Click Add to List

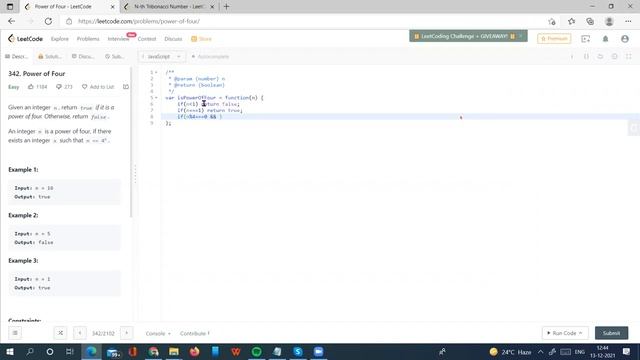coord(98,87)
